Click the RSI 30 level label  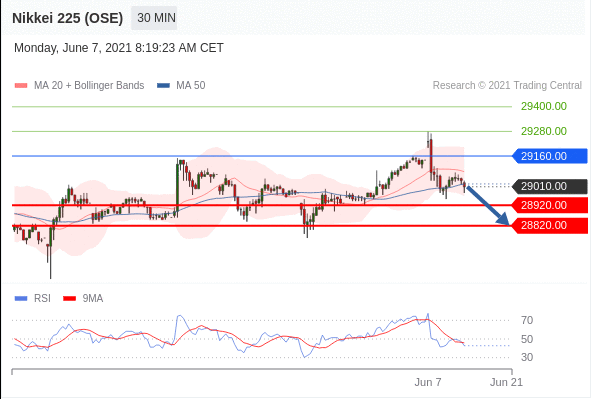[527, 357]
